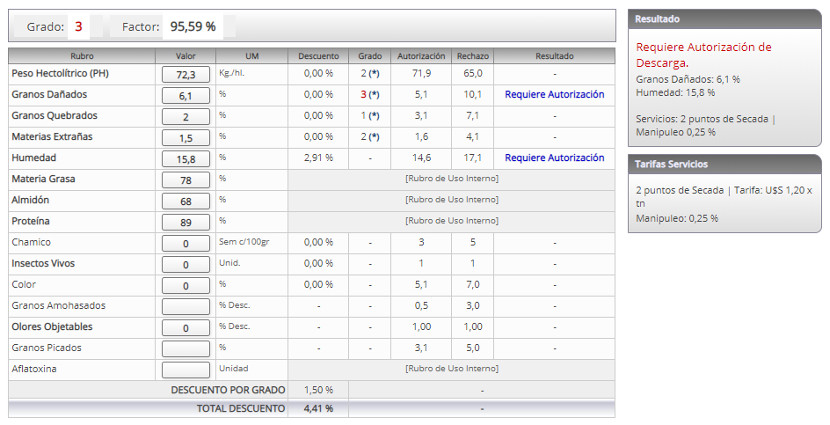Open Requiere Autorización link in Humedad row
Viewport: 830px width, 425px height.
554,158
